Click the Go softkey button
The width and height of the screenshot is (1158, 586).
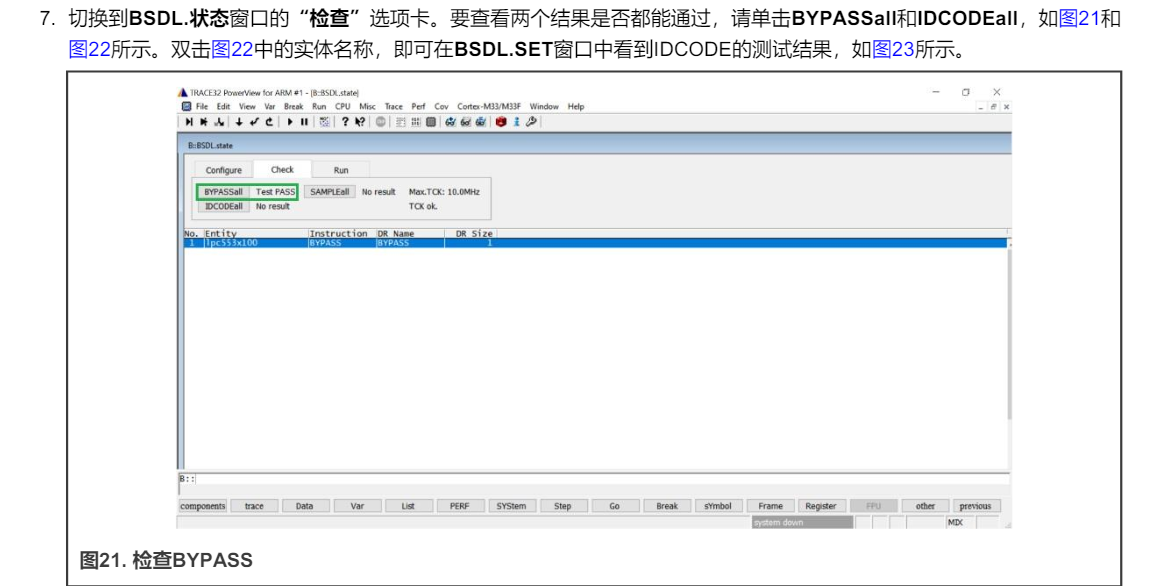614,506
